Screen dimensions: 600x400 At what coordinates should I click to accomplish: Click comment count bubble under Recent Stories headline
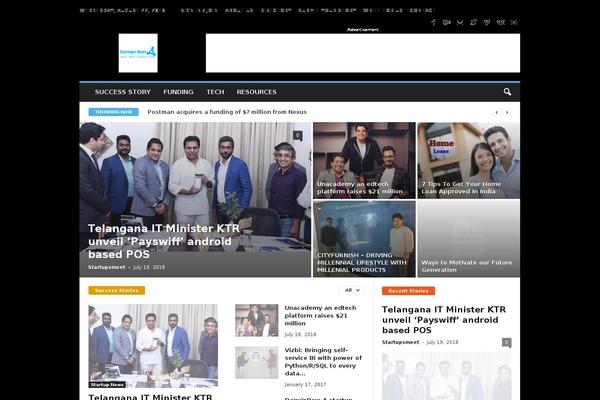pos(507,342)
